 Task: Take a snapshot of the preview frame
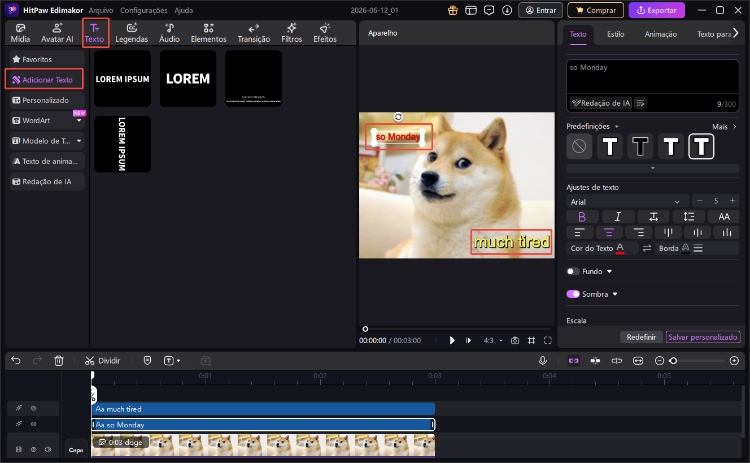[515, 341]
